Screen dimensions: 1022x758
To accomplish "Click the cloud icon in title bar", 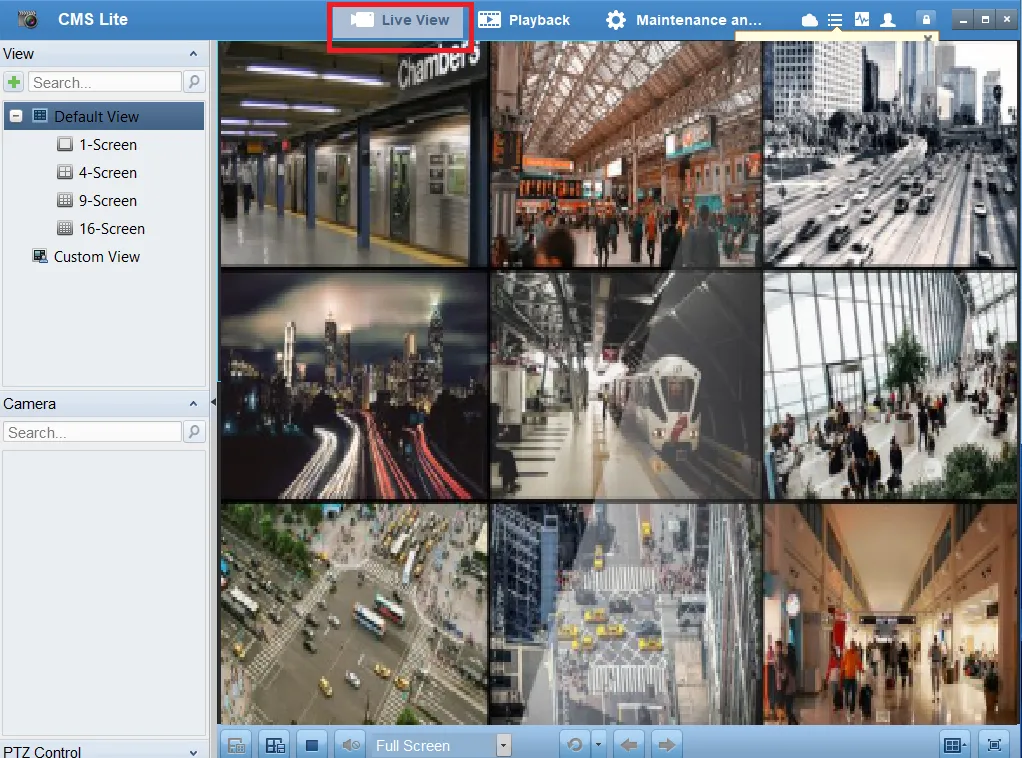I will (810, 20).
